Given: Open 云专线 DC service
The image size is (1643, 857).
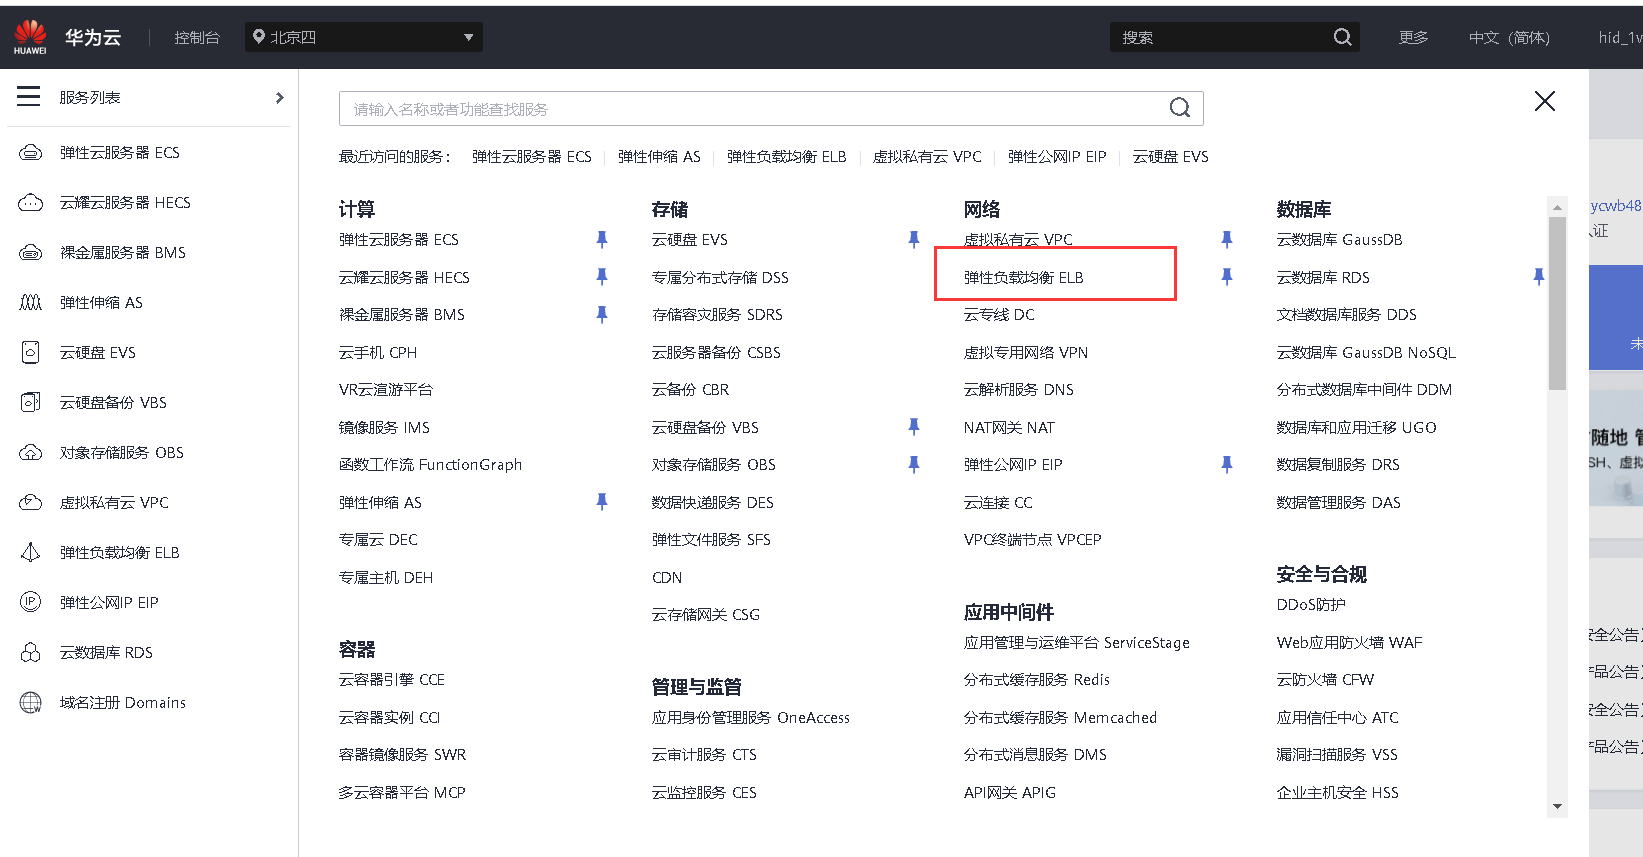Looking at the screenshot, I should point(999,315).
